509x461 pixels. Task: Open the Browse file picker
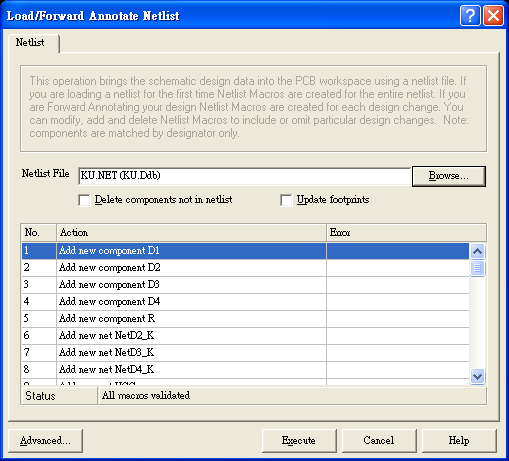(449, 176)
